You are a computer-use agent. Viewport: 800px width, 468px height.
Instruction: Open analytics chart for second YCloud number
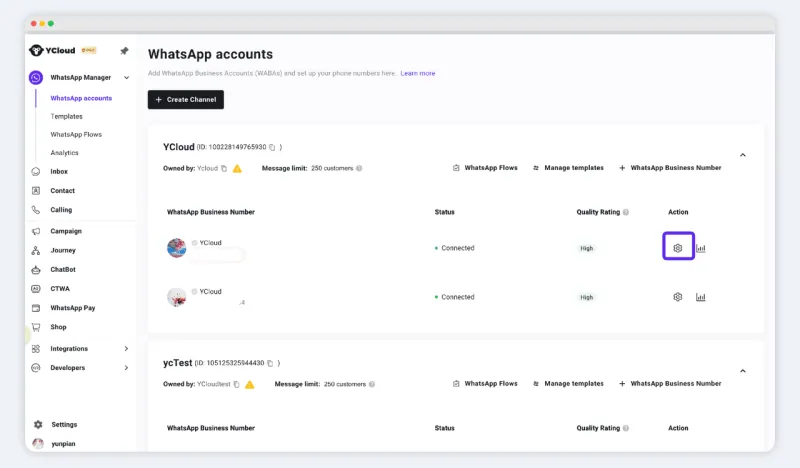tap(701, 297)
